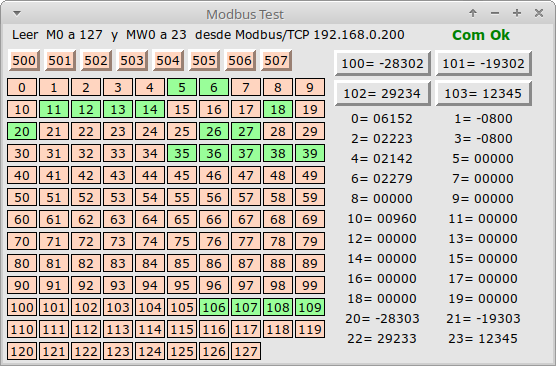Click the shade window up-arrow icon
The height and width of the screenshot is (366, 556).
(473, 13)
